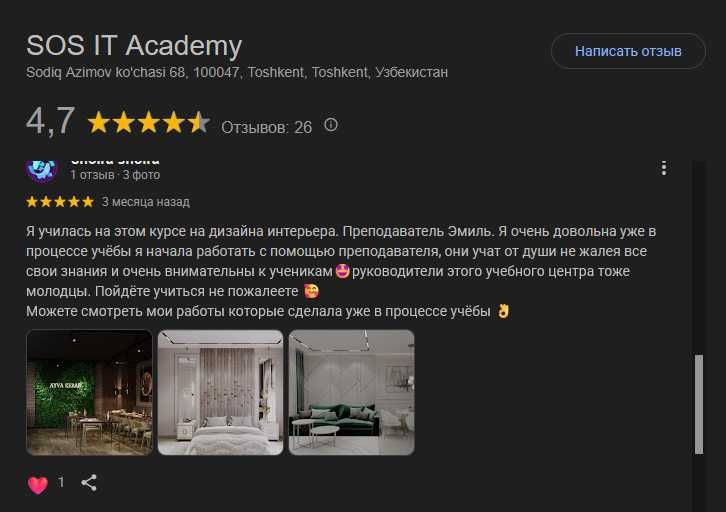Open the info icon beside Отзывов: 26
The width and height of the screenshot is (726, 512).
pos(331,125)
